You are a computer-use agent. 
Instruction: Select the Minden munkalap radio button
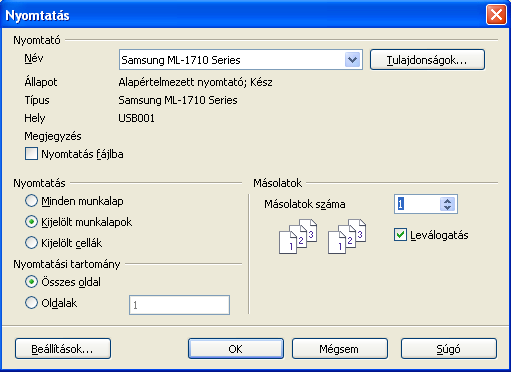[x=31, y=201]
